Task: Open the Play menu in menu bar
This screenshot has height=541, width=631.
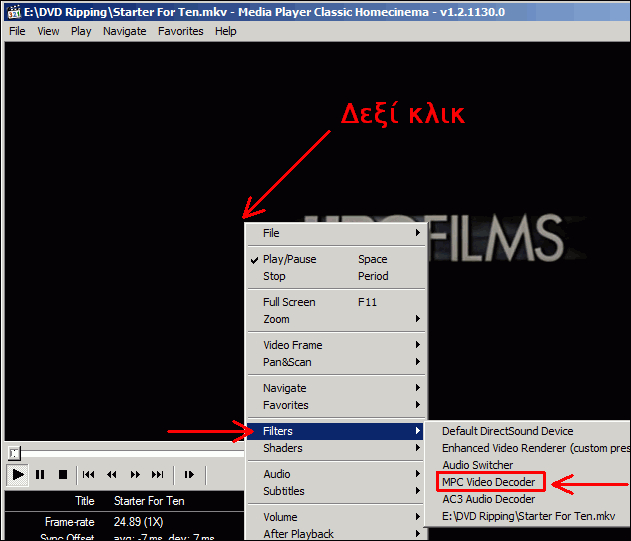Action: click(x=81, y=31)
